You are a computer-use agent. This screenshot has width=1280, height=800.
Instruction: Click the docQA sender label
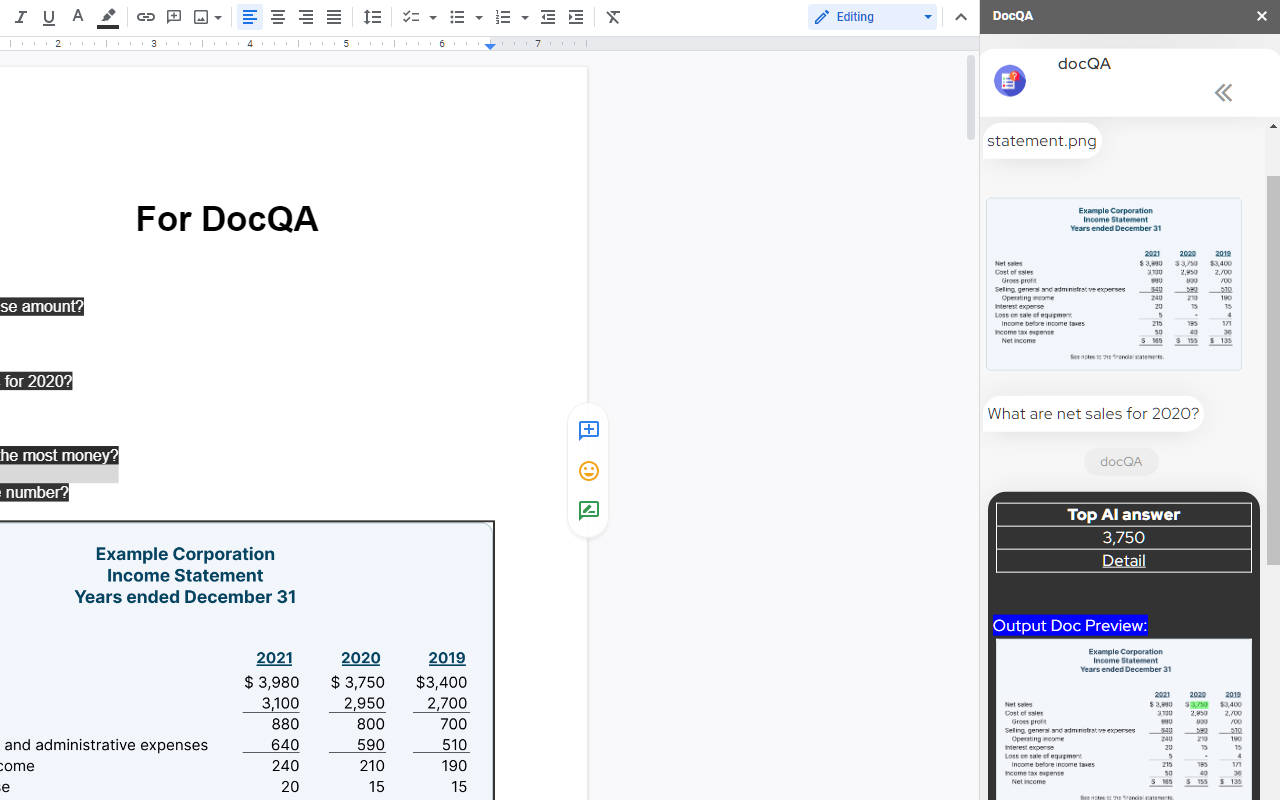point(1121,462)
